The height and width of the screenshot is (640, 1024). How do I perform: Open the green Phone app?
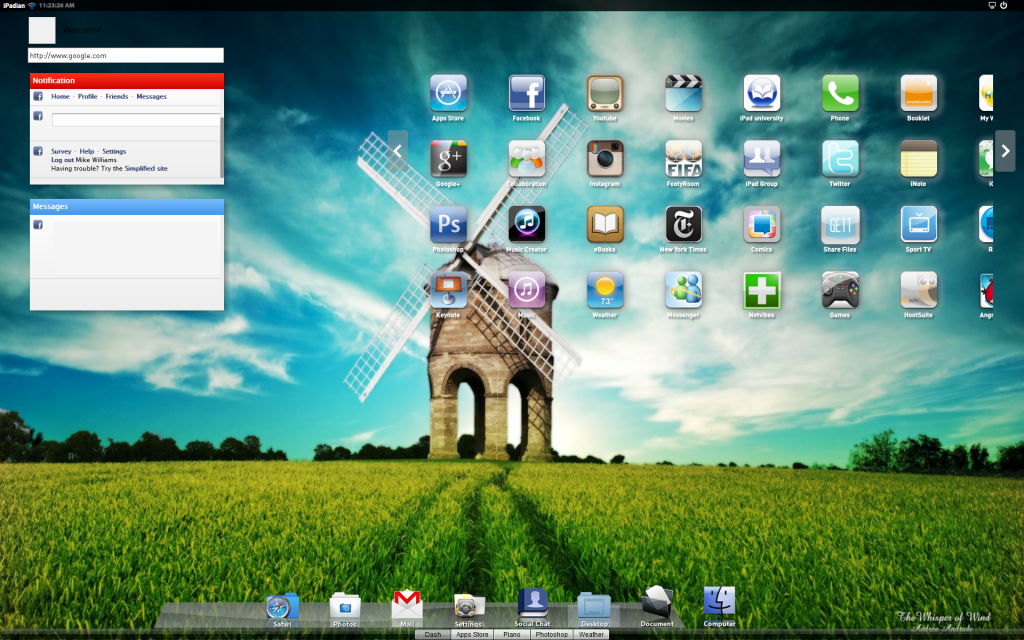pyautogui.click(x=840, y=93)
